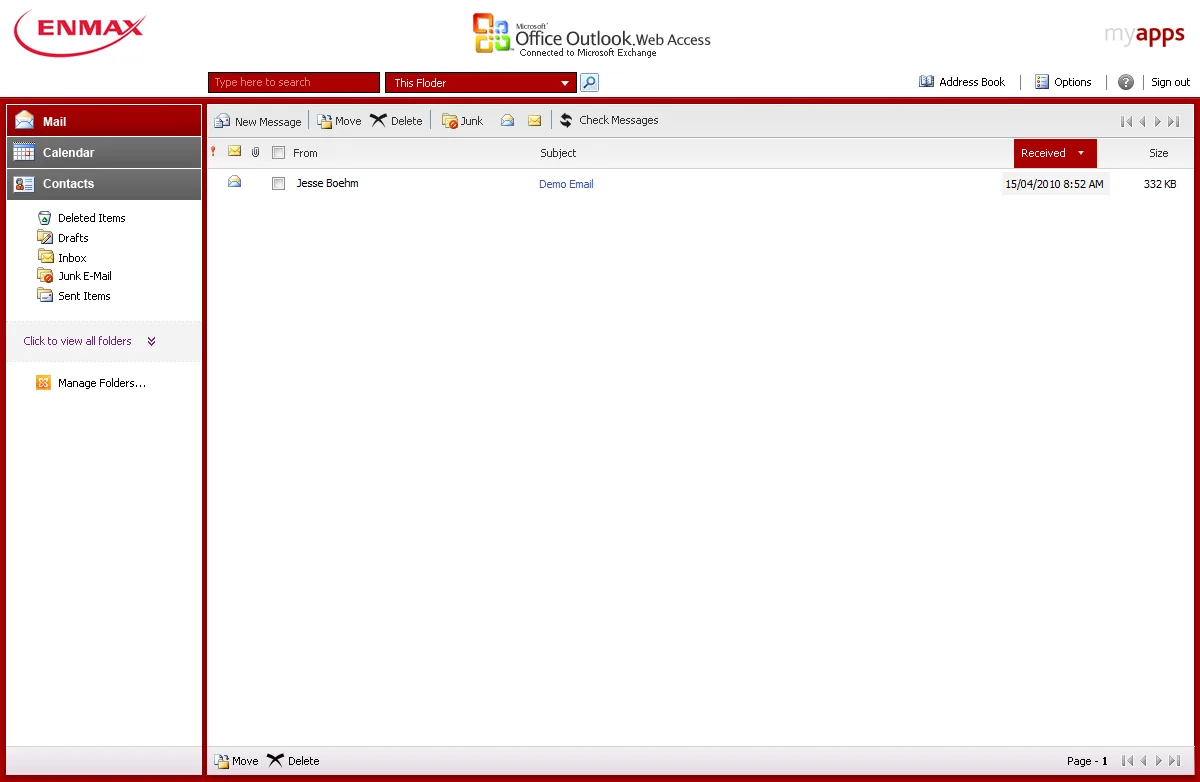Go to first page in top pager
The image size is (1200, 782).
coord(1127,122)
